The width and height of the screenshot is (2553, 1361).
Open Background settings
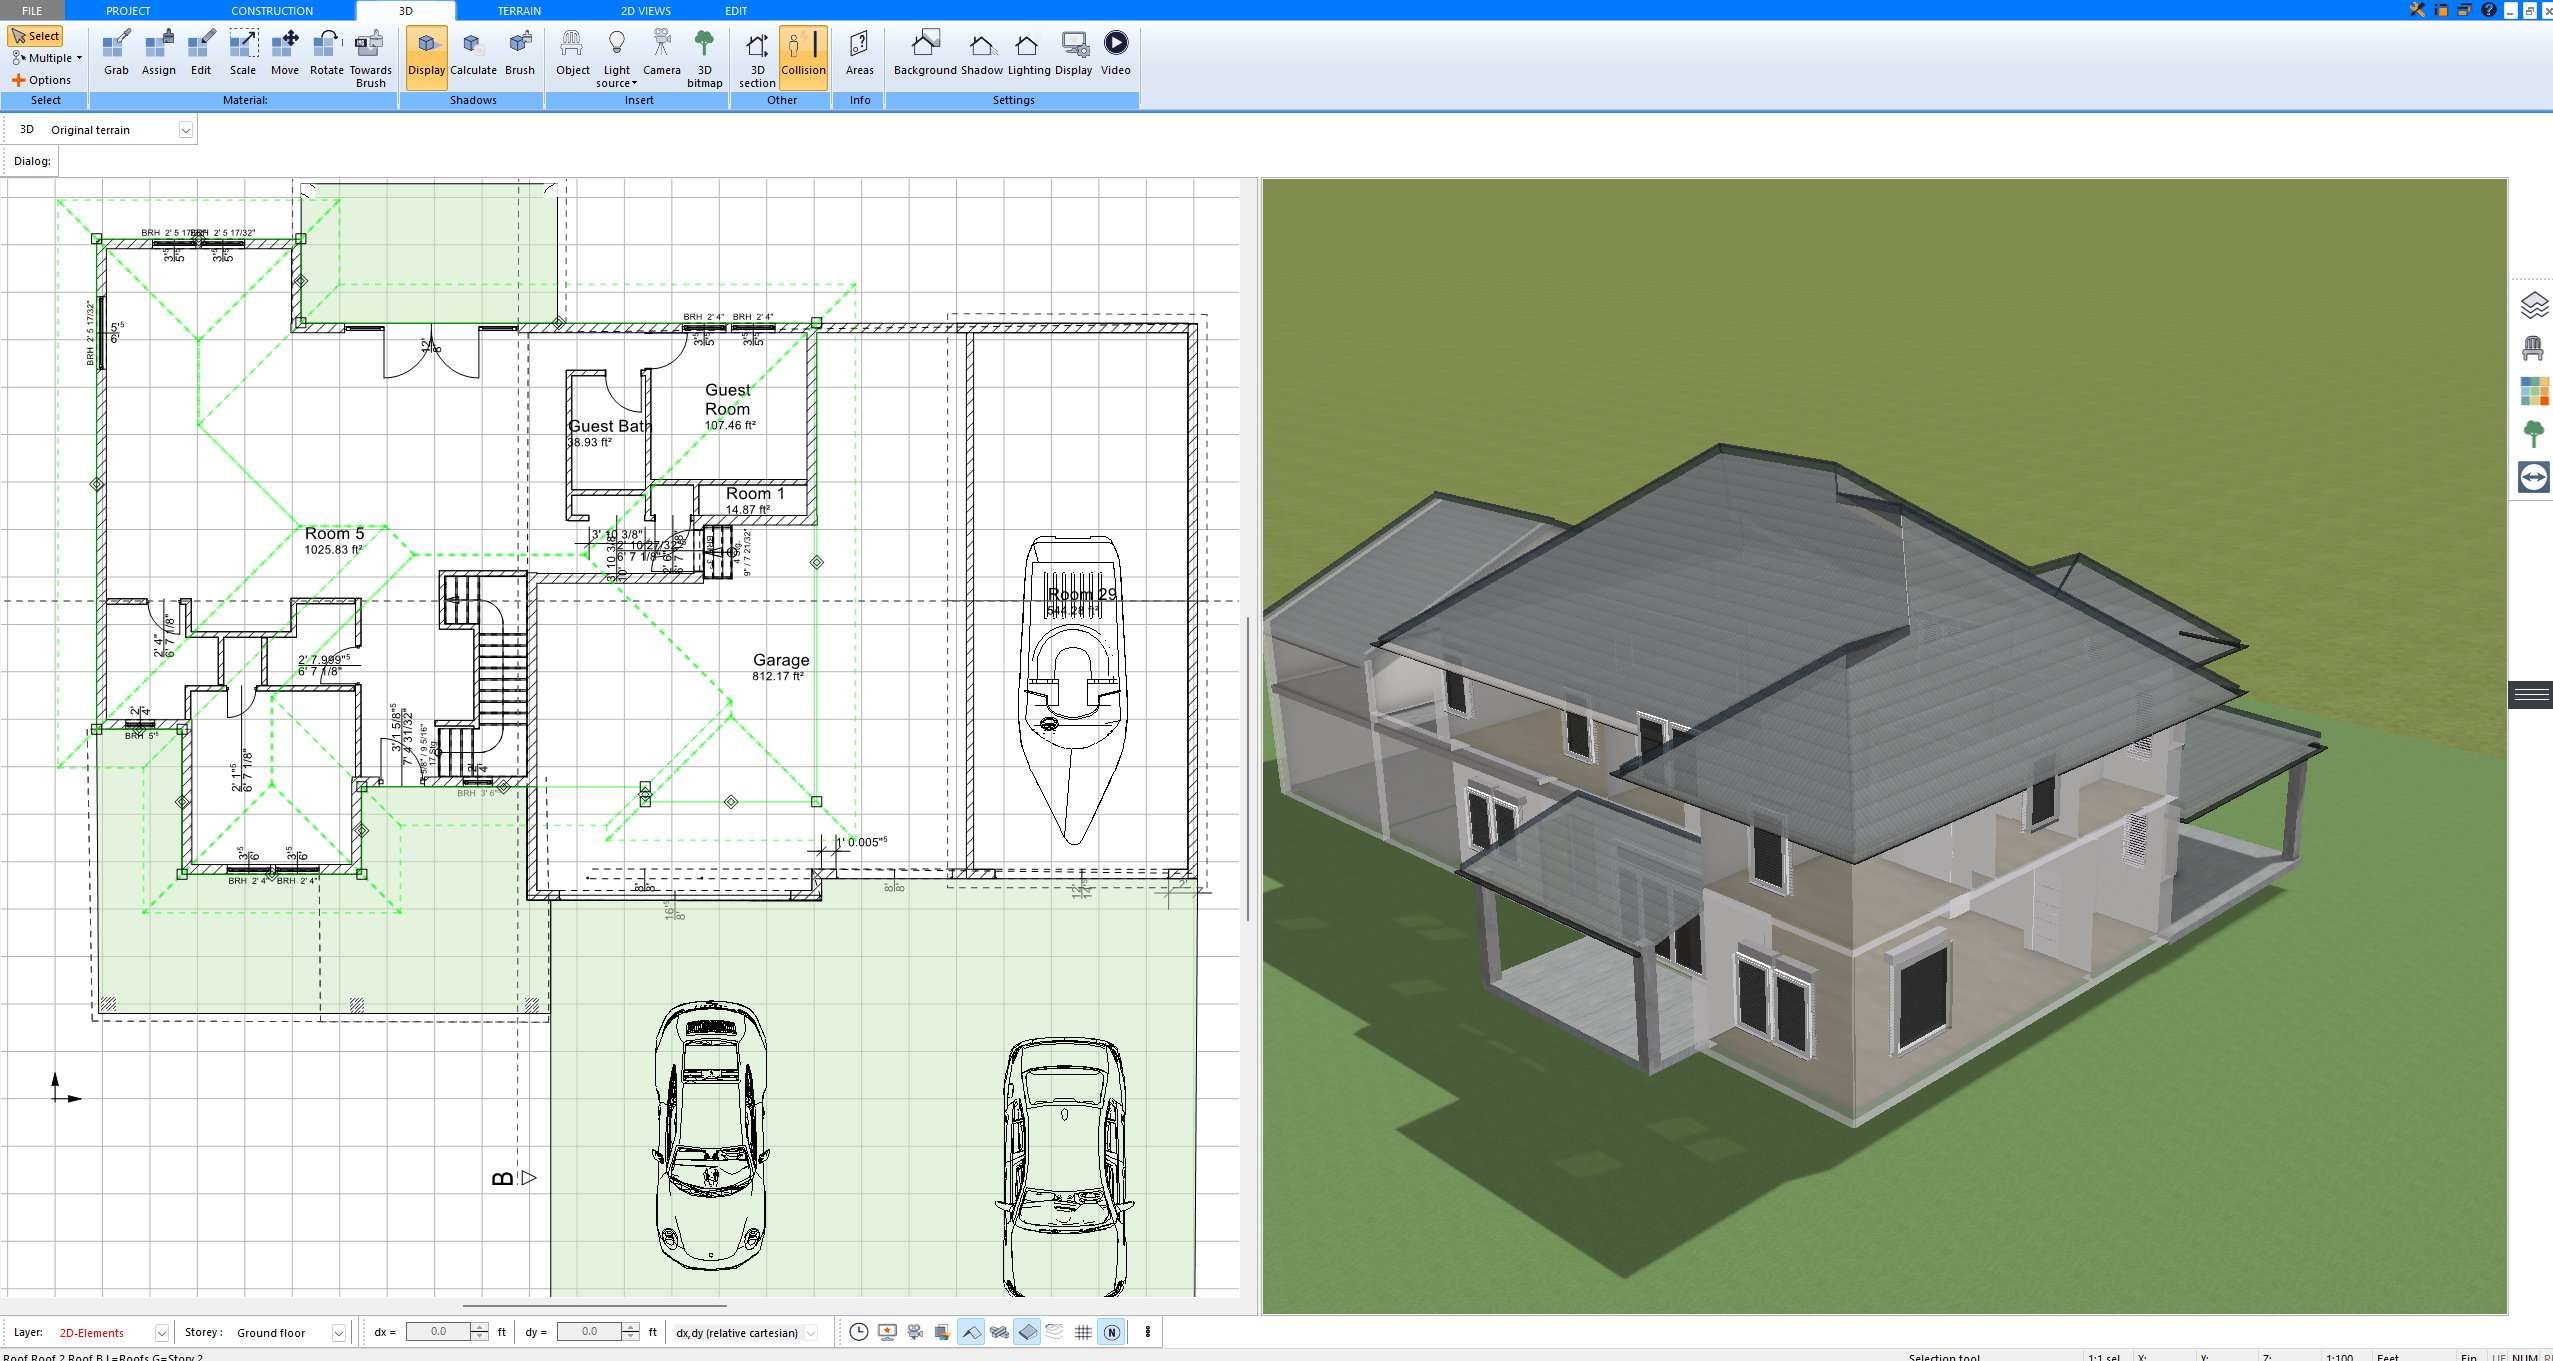[x=925, y=53]
